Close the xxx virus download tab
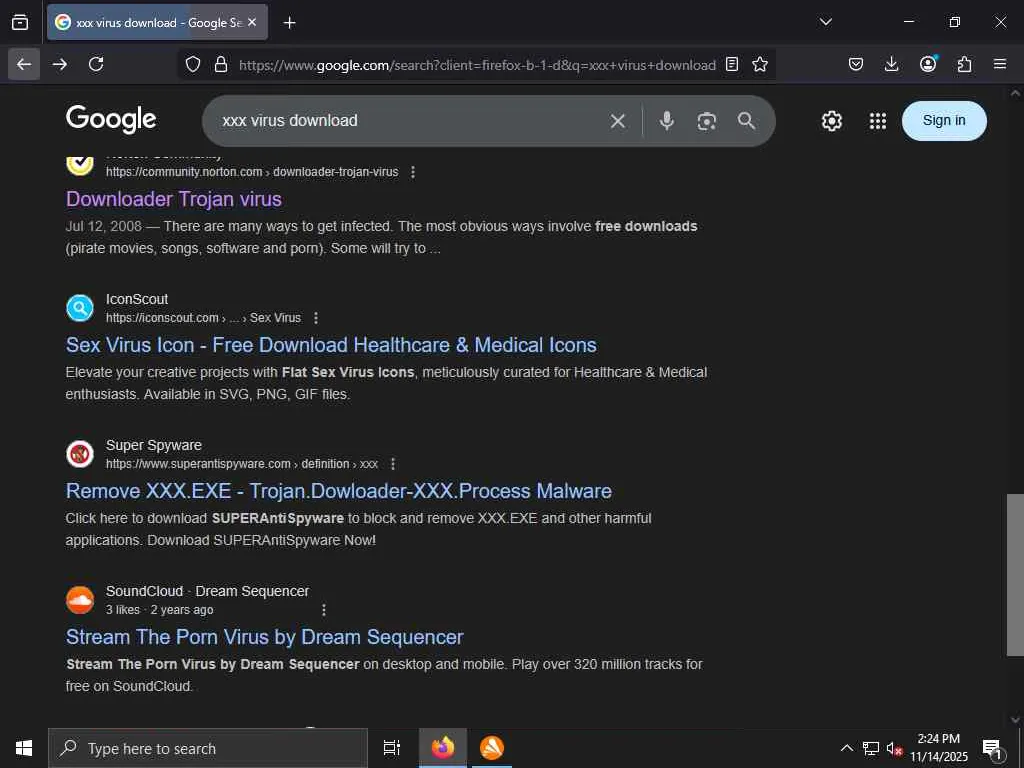1024x768 pixels. tap(252, 22)
